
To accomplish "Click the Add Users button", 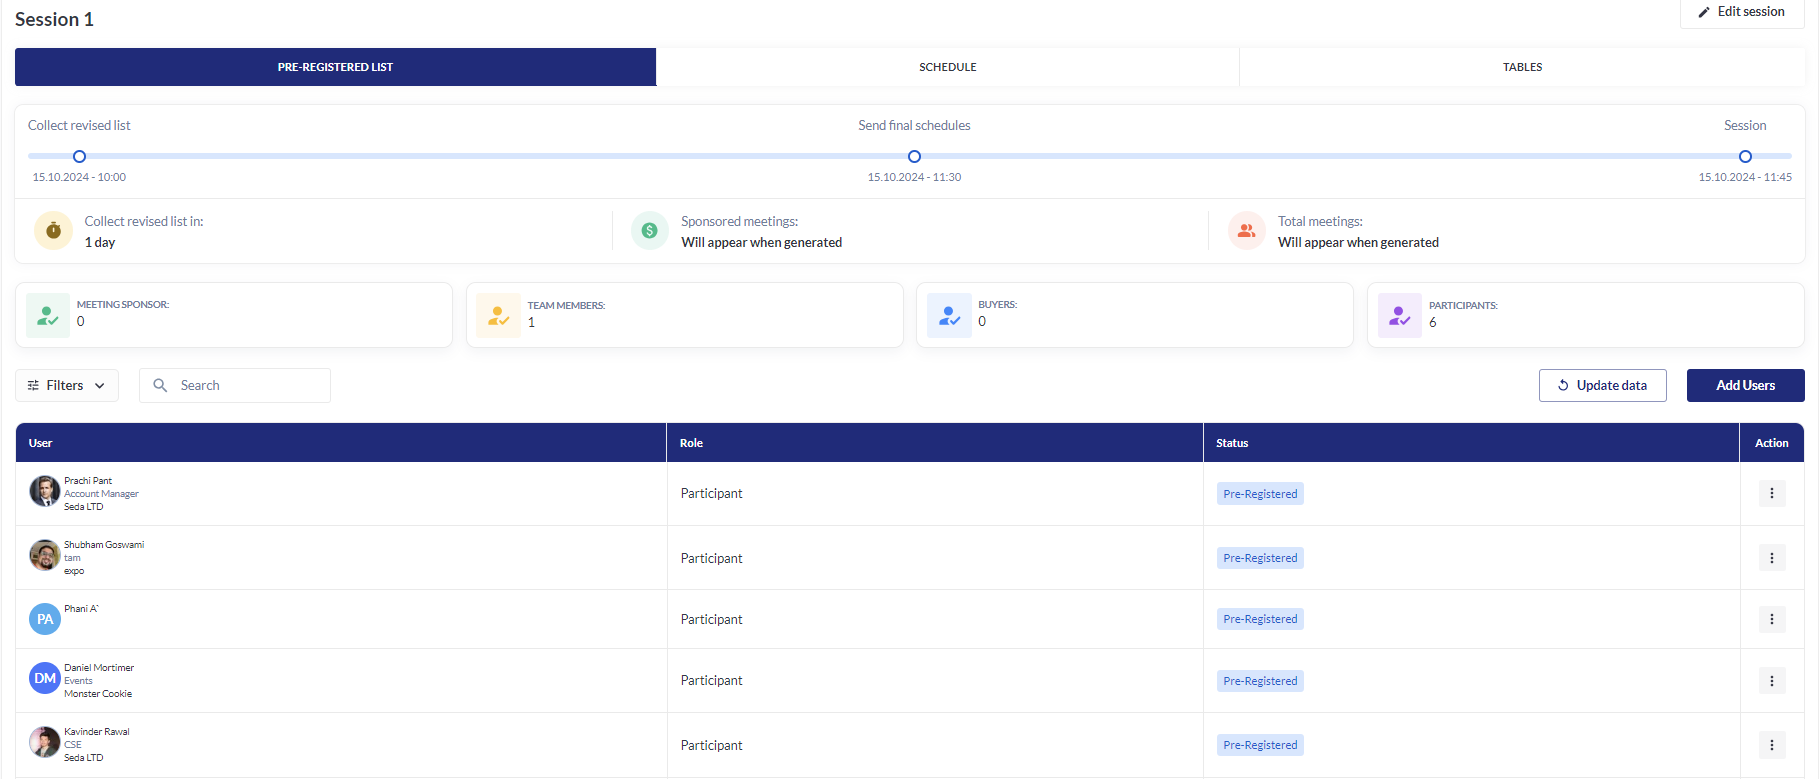I will [1745, 386].
